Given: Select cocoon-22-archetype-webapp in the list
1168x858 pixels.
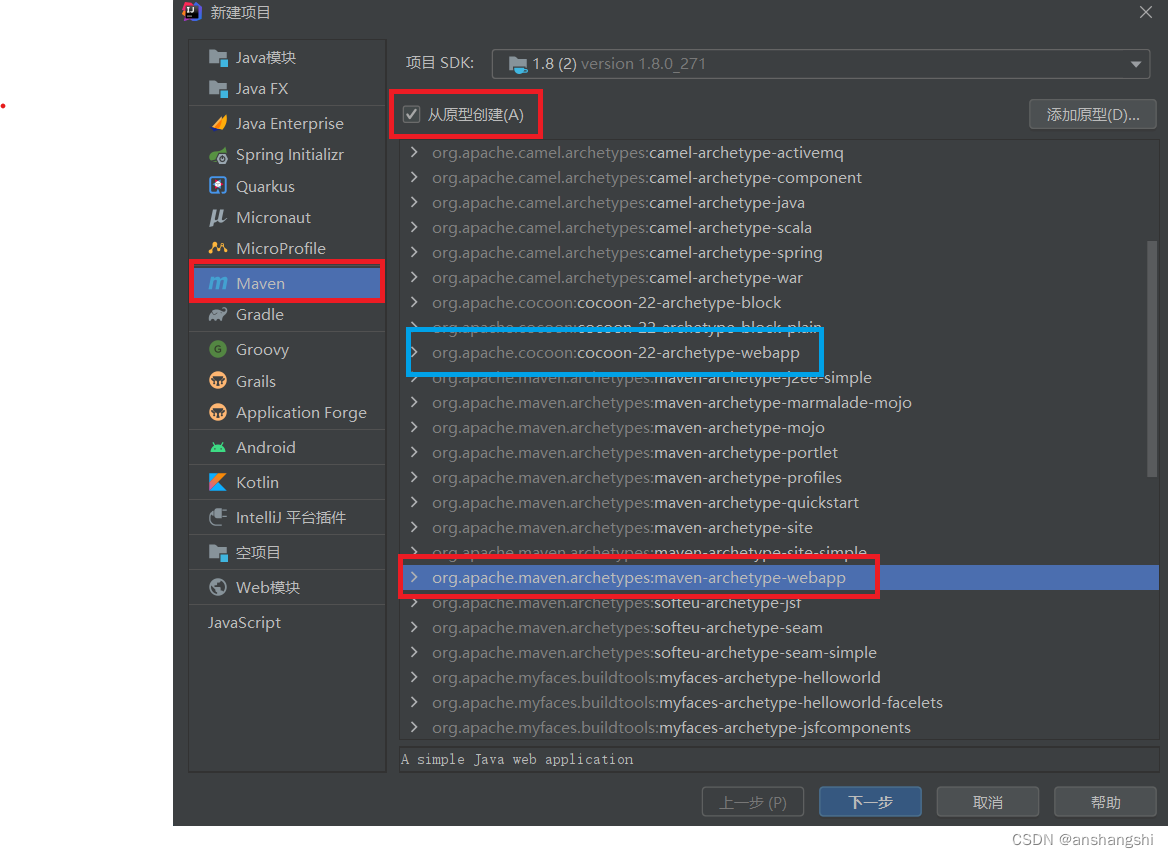Looking at the screenshot, I should point(618,352).
